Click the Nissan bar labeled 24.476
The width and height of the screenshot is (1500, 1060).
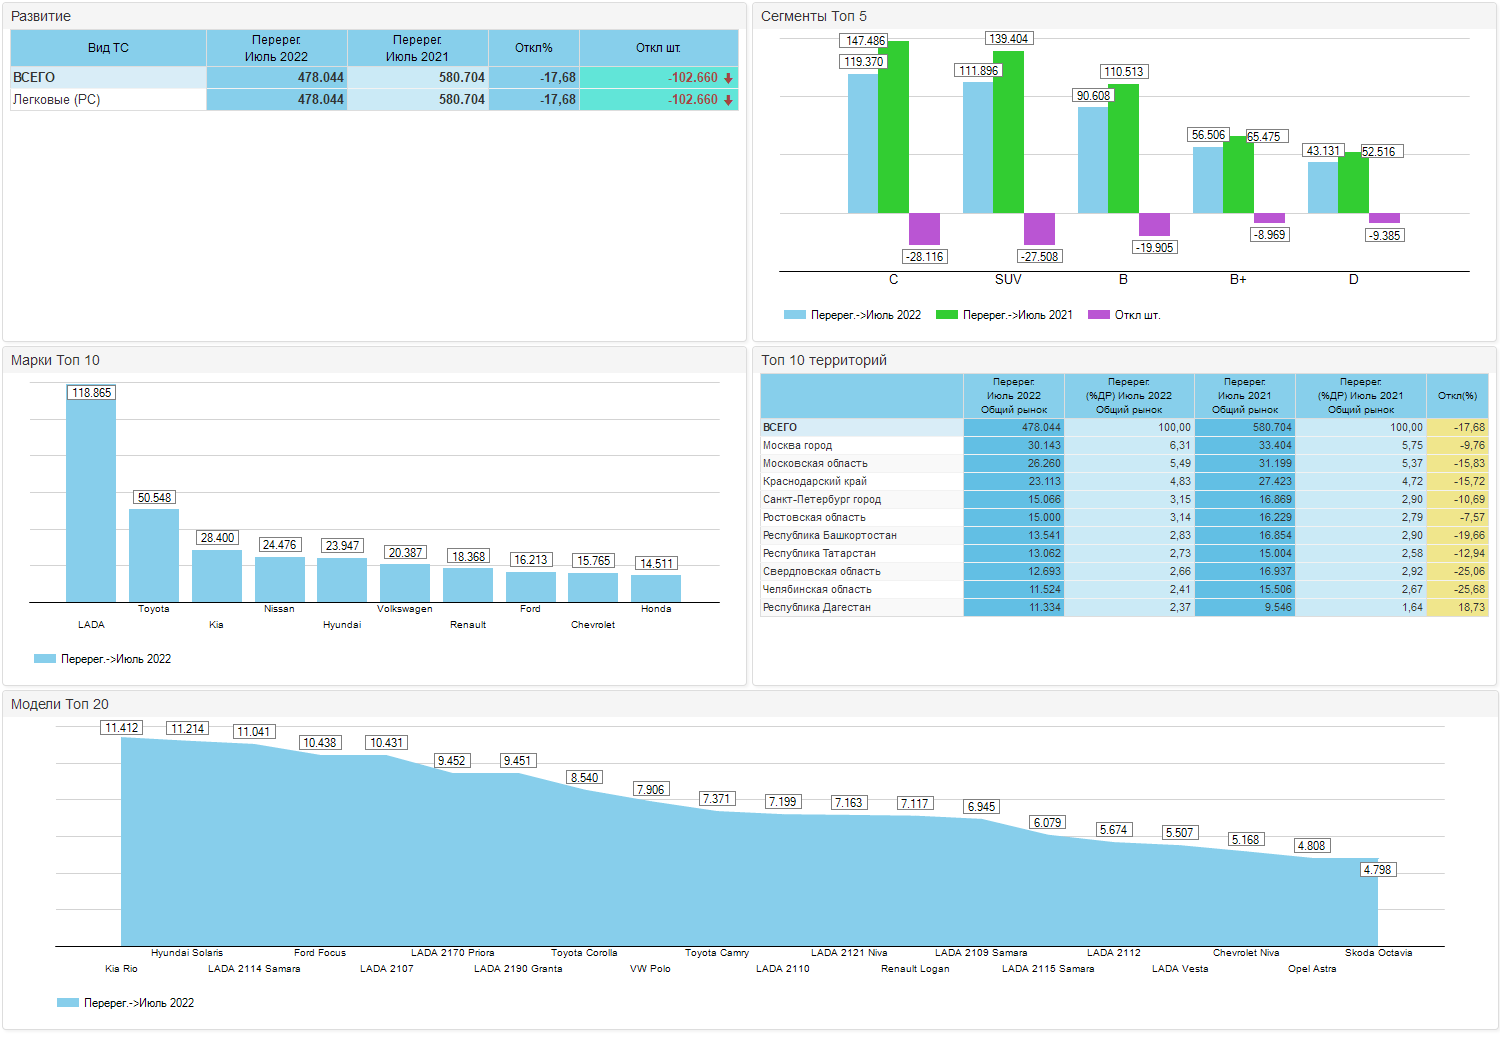pyautogui.click(x=280, y=579)
